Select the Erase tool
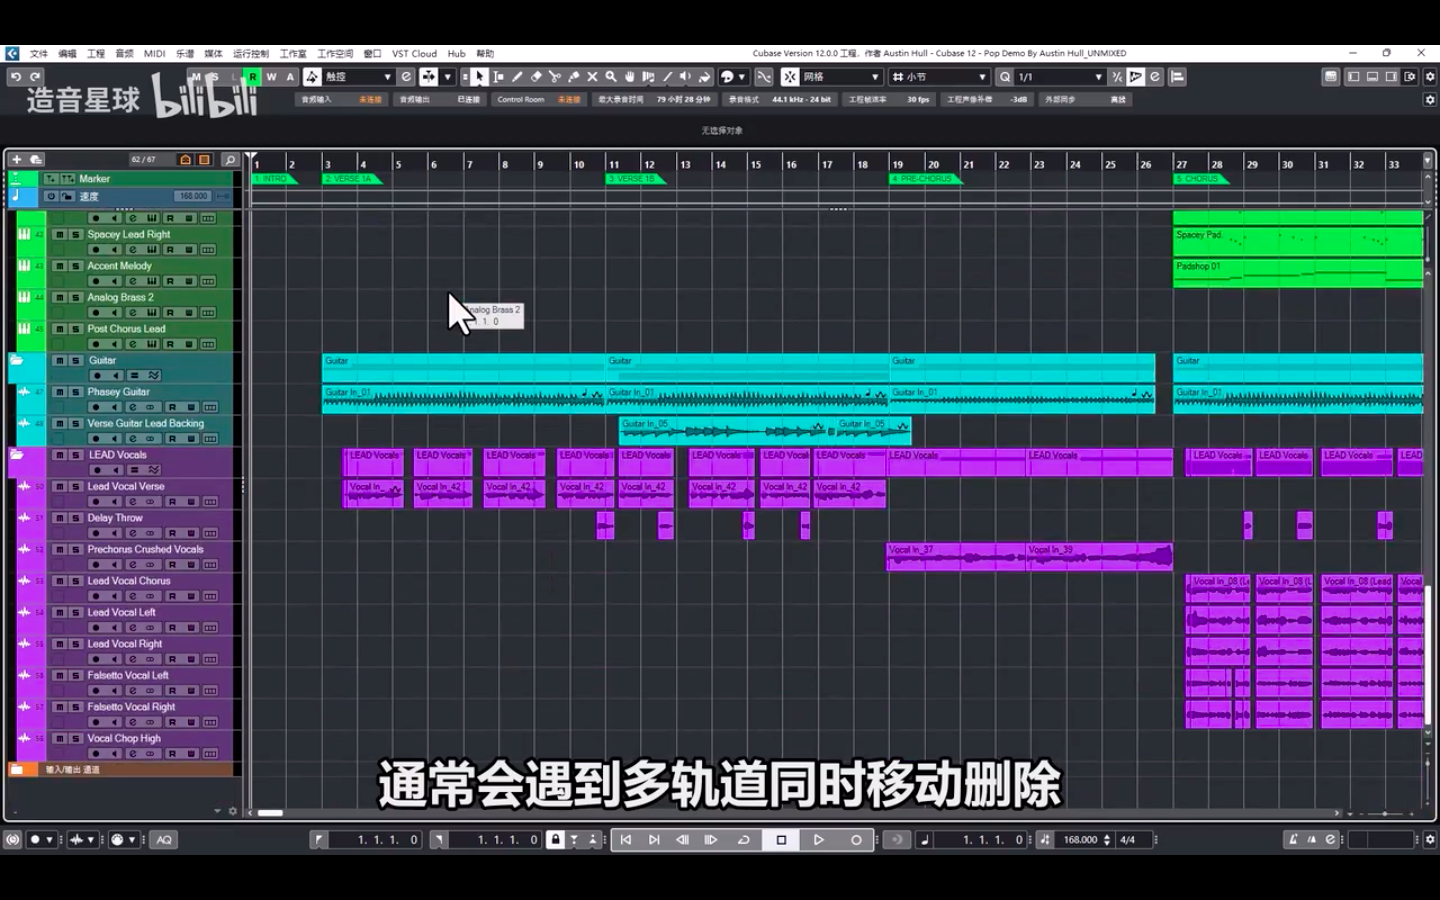The height and width of the screenshot is (900, 1440). [536, 77]
